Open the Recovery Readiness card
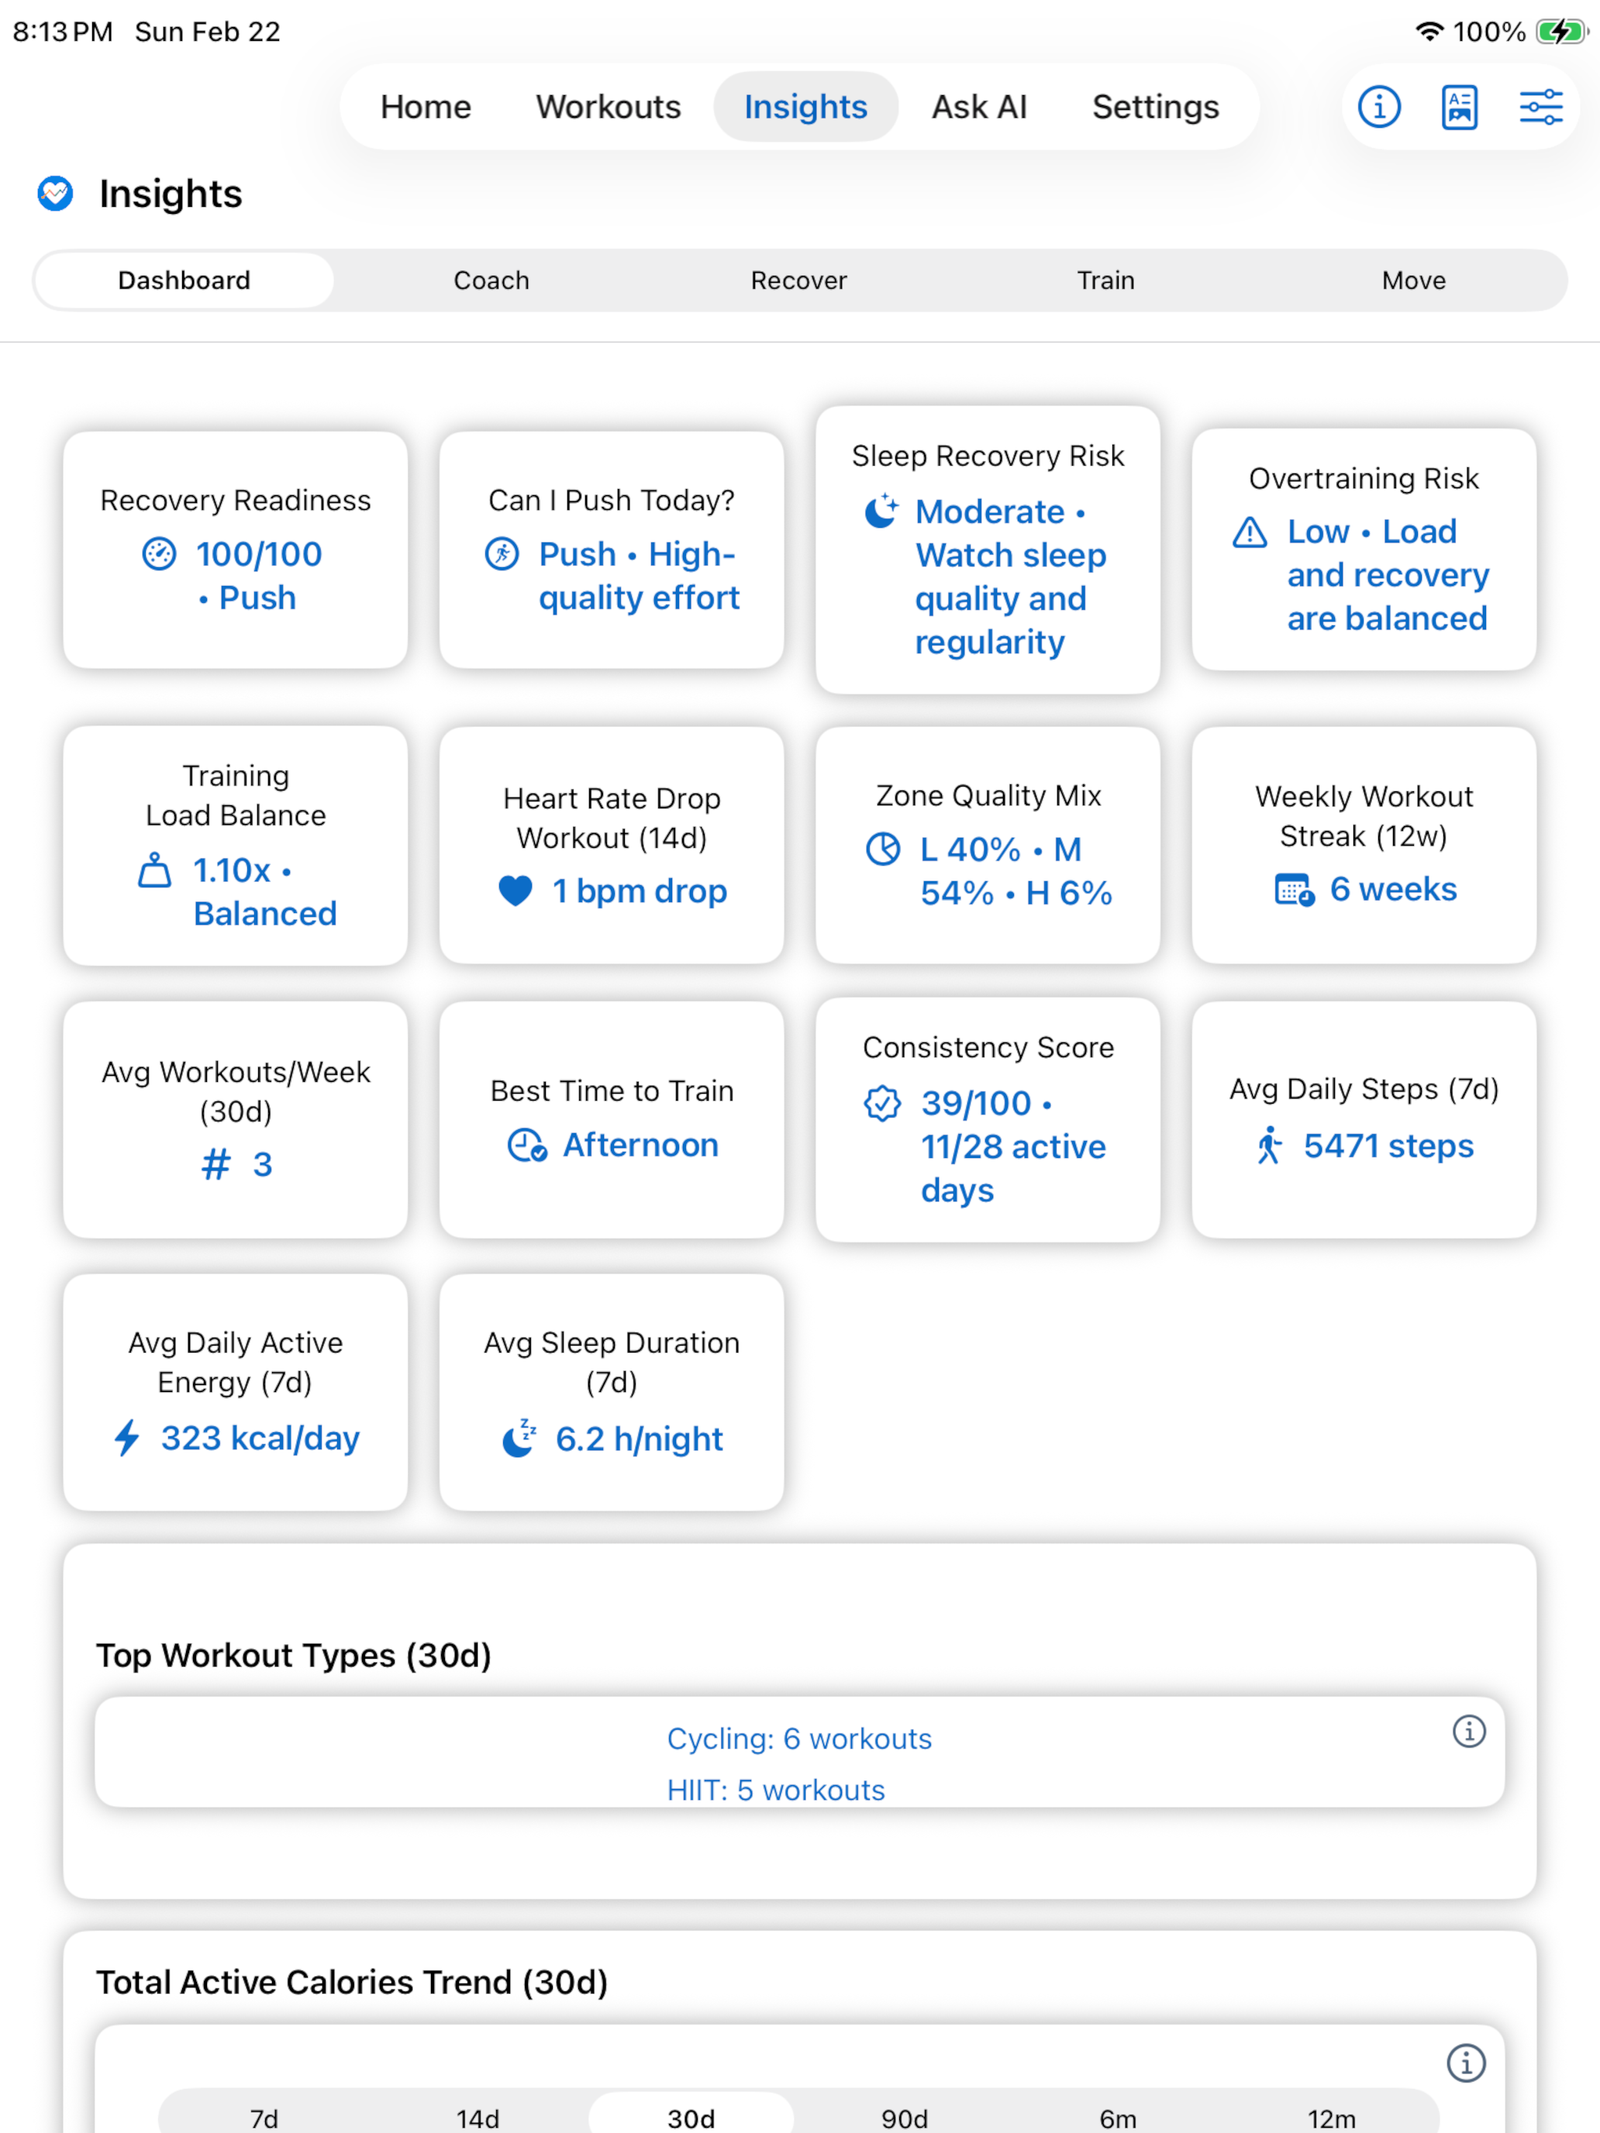 coord(235,549)
